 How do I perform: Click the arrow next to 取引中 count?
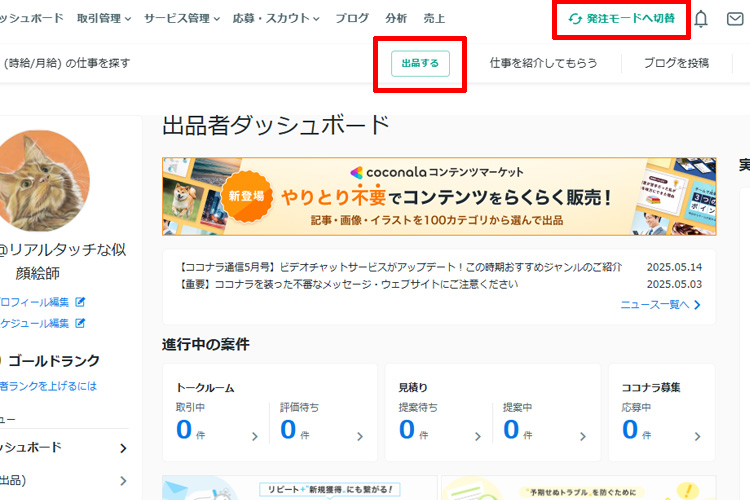254,436
